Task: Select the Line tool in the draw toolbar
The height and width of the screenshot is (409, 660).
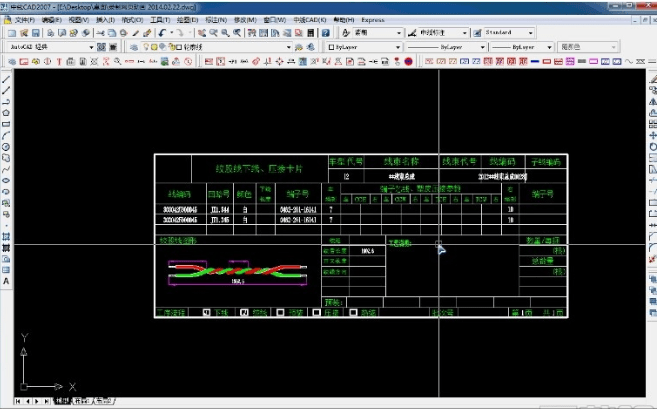Action: click(x=6, y=79)
